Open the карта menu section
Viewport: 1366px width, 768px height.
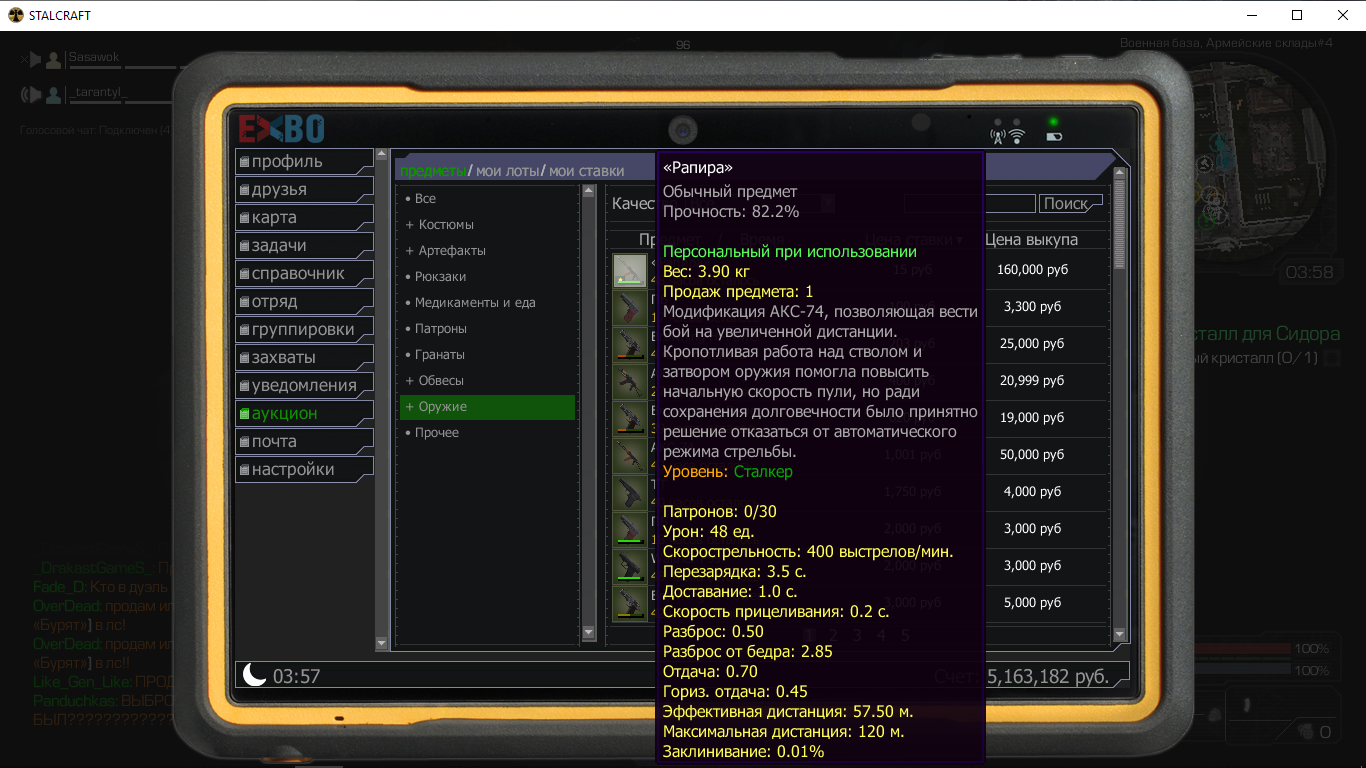pyautogui.click(x=304, y=217)
